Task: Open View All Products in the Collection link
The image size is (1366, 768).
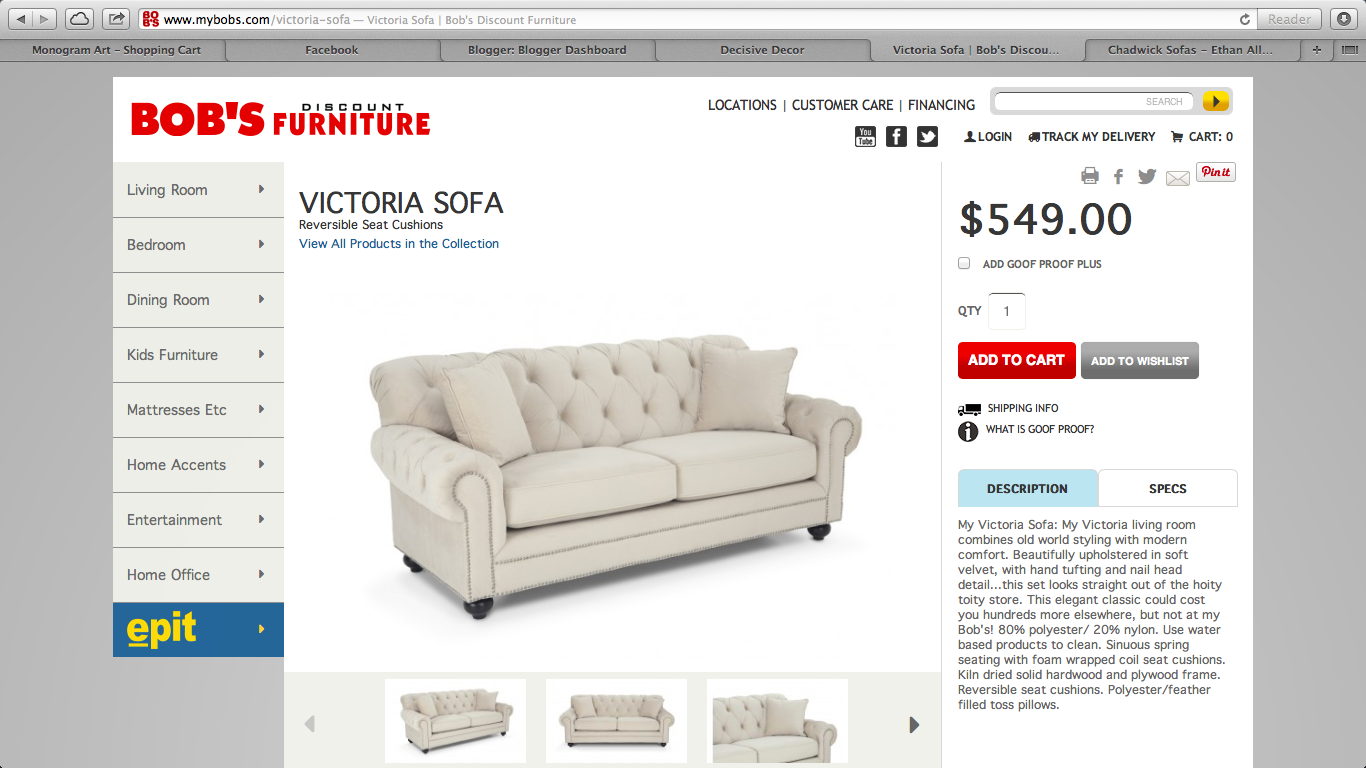Action: [399, 244]
